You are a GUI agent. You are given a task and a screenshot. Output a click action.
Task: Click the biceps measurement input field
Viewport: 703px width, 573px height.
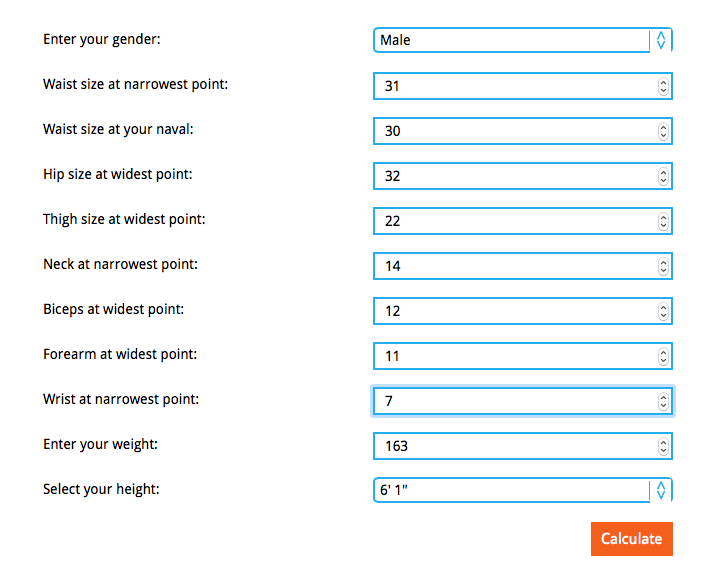coord(514,311)
